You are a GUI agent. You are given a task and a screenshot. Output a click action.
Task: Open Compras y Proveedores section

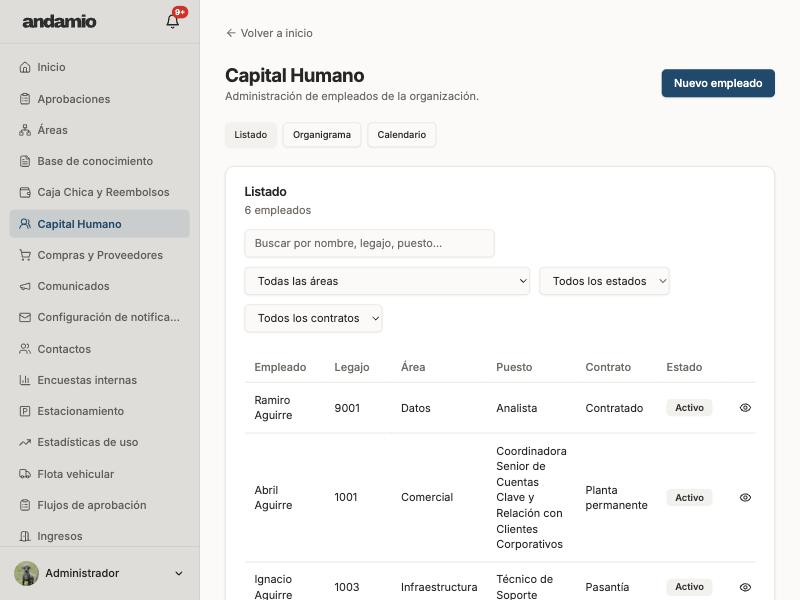[x=99, y=255]
